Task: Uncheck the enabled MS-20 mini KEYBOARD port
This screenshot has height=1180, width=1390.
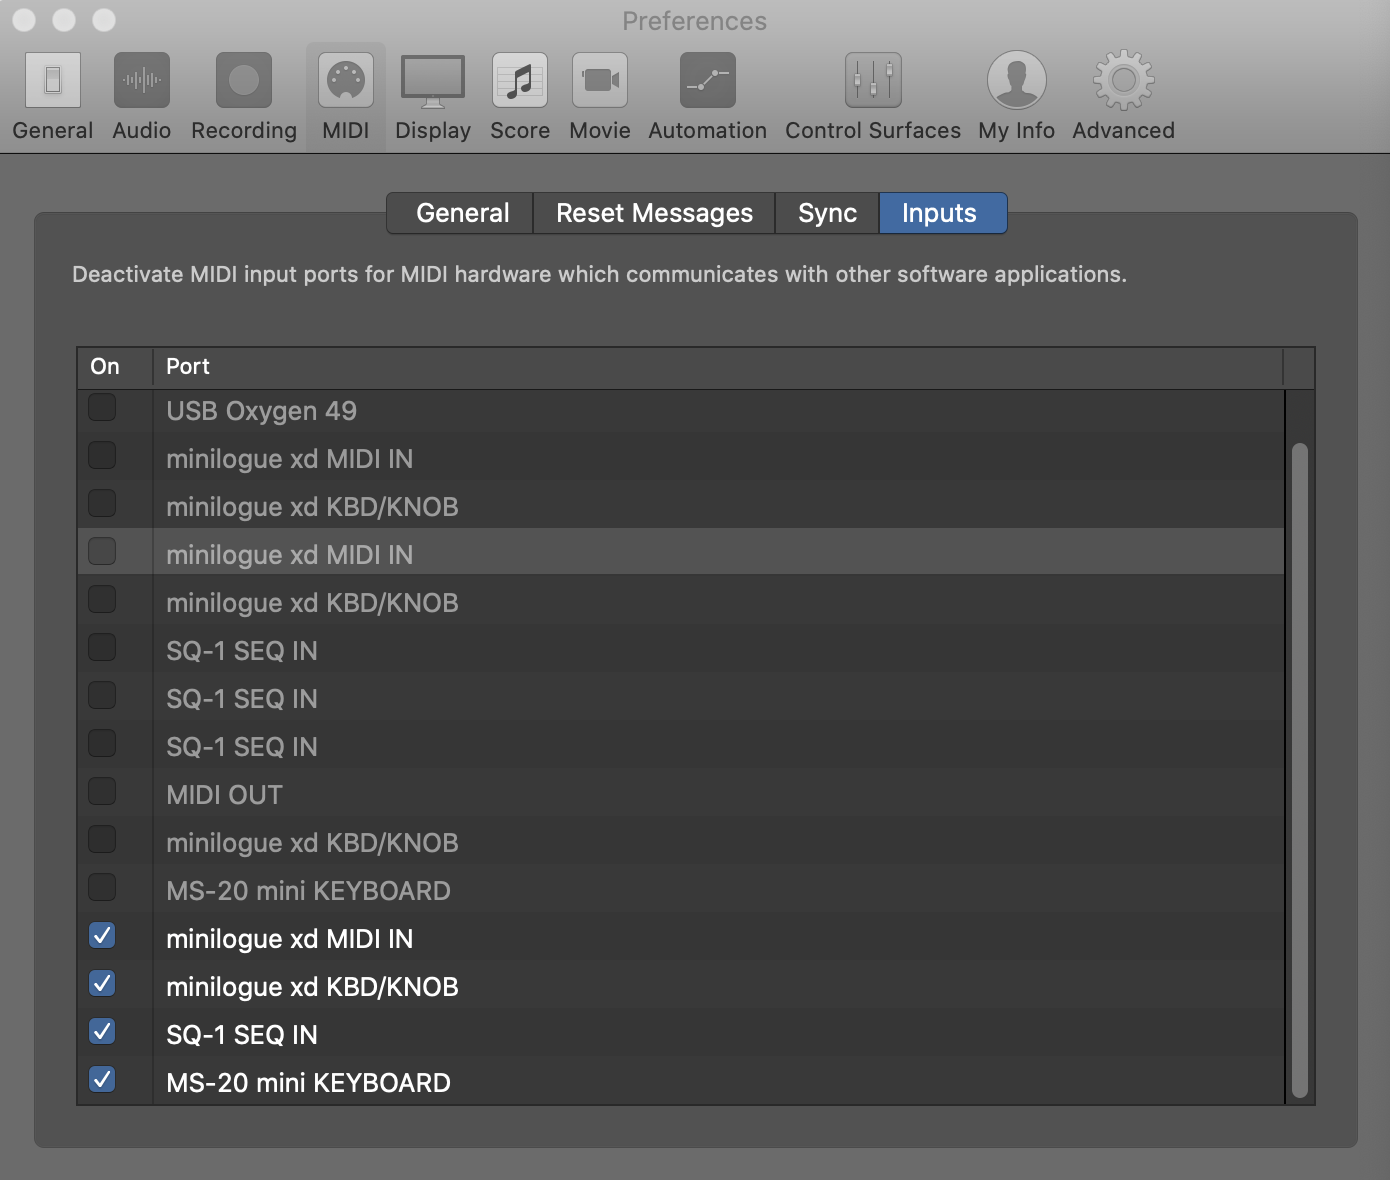Action: click(x=102, y=1080)
